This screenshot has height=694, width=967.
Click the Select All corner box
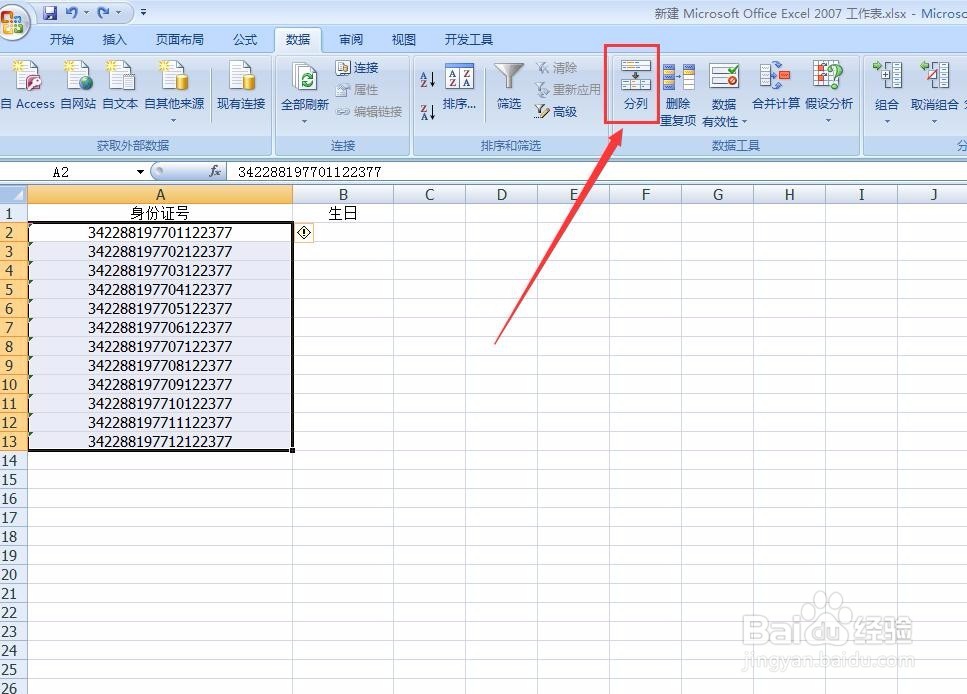[14, 195]
